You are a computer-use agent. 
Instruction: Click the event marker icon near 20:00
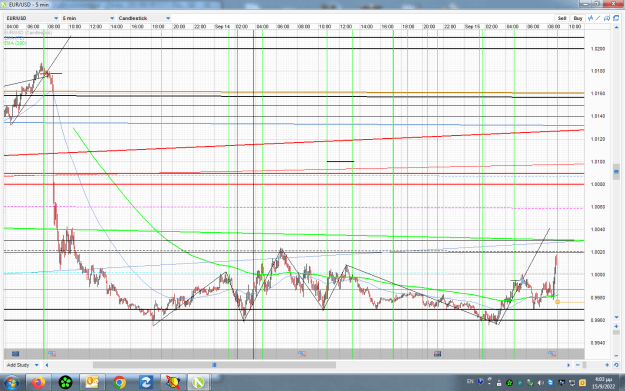437,354
